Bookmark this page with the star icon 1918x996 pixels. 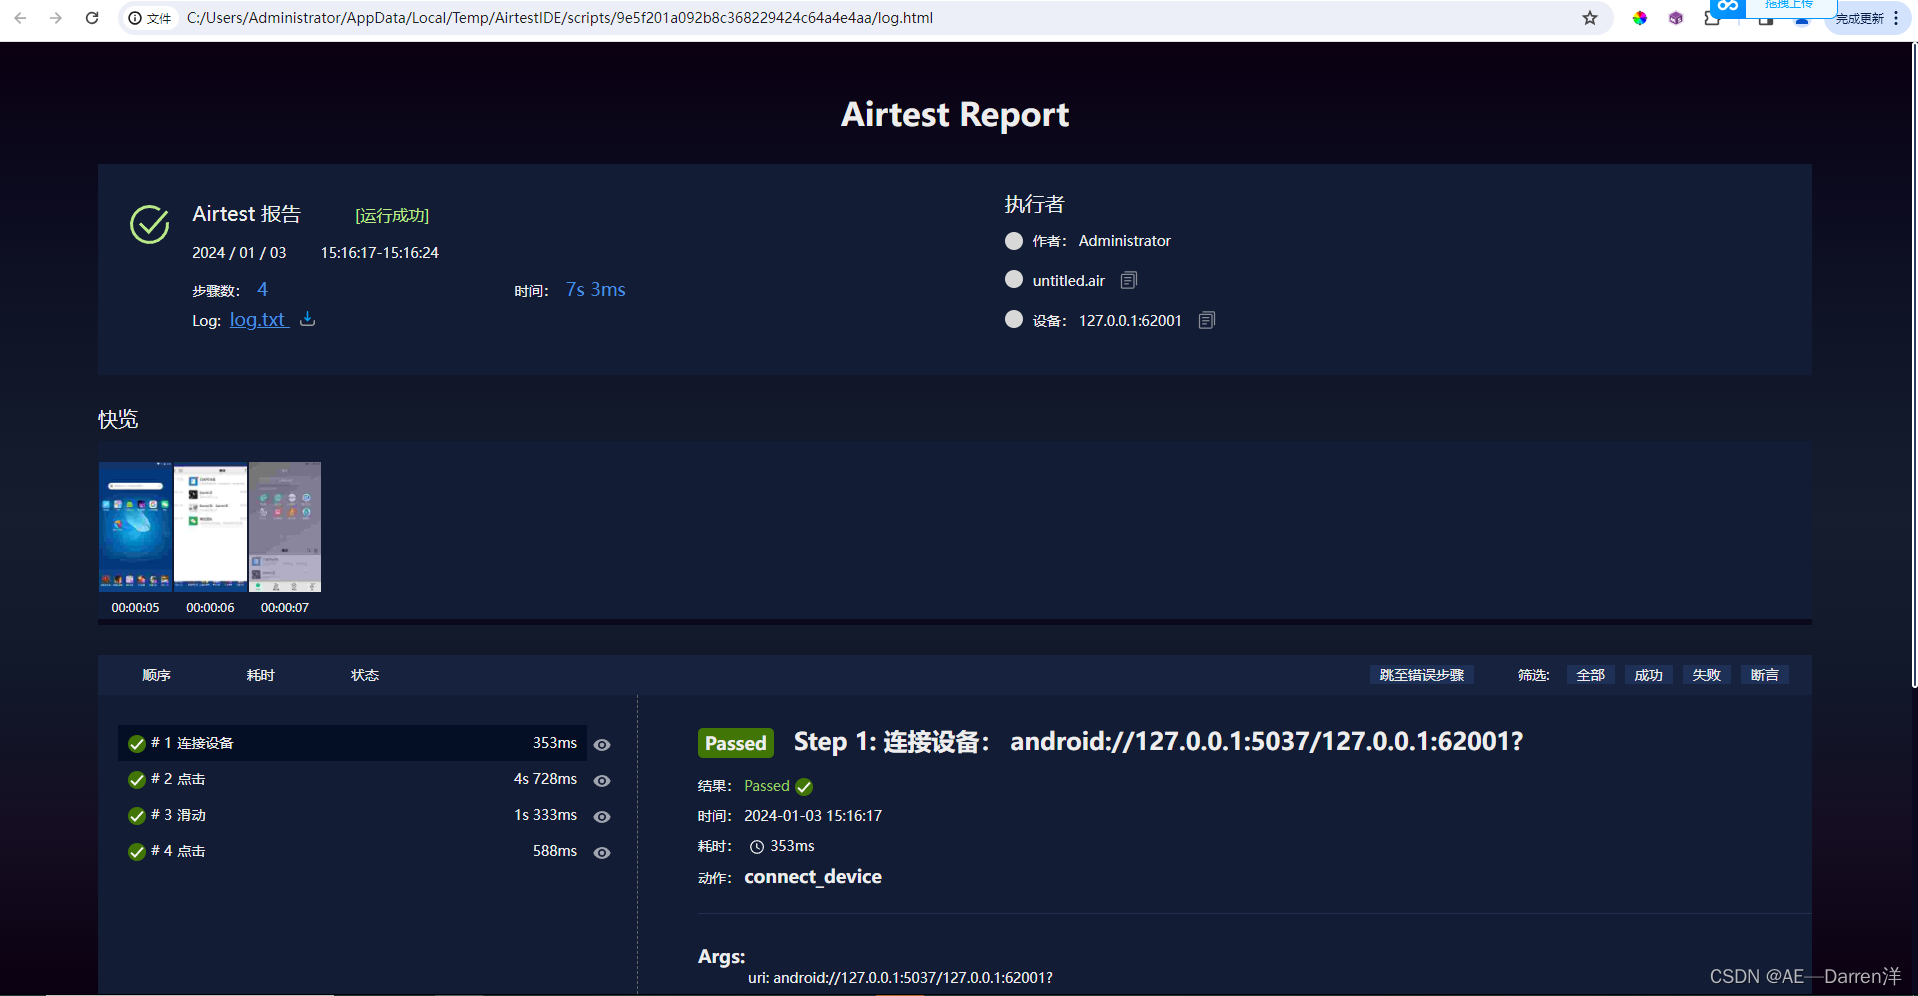point(1590,18)
